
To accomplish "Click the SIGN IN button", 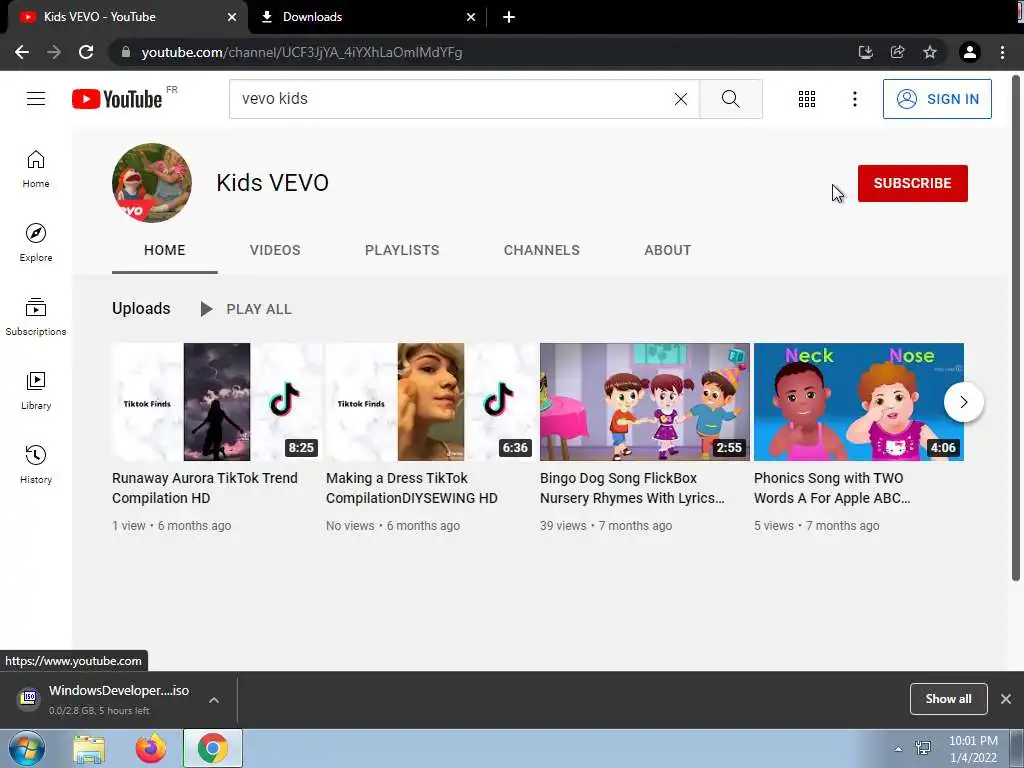I will click(936, 99).
